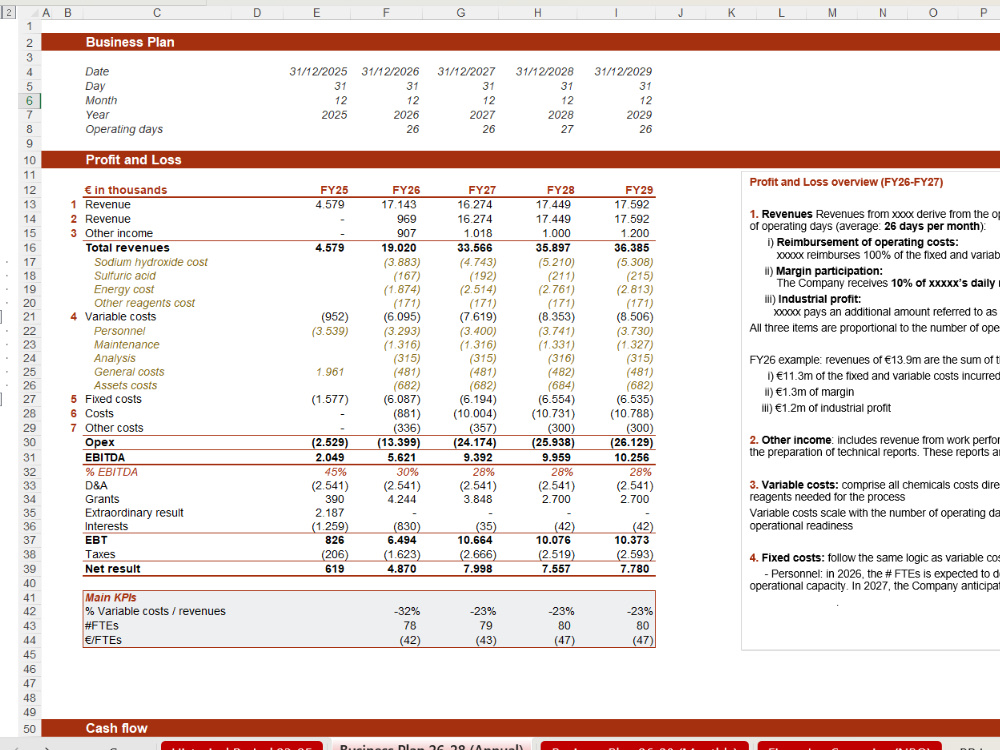Image resolution: width=1000 pixels, height=750 pixels.
Task: Click the €/FTEs label
Action: pos(103,640)
